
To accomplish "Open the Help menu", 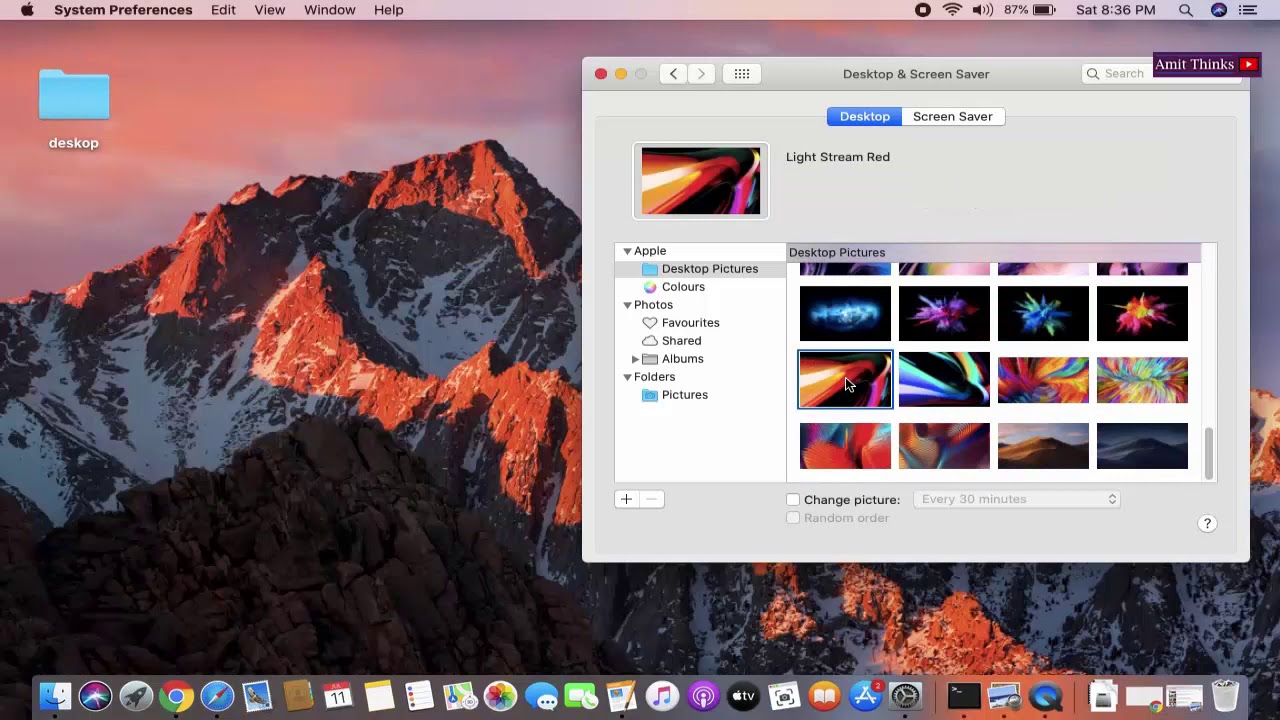I will [389, 10].
